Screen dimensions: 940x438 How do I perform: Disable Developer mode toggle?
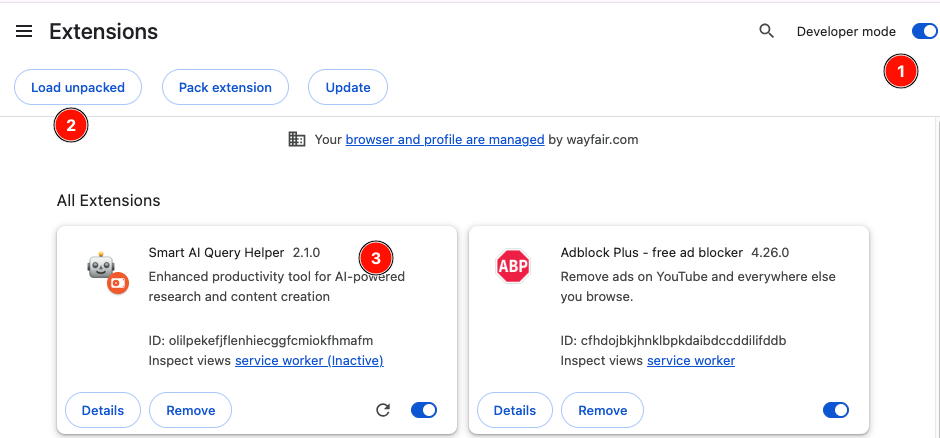pyautogui.click(x=924, y=31)
